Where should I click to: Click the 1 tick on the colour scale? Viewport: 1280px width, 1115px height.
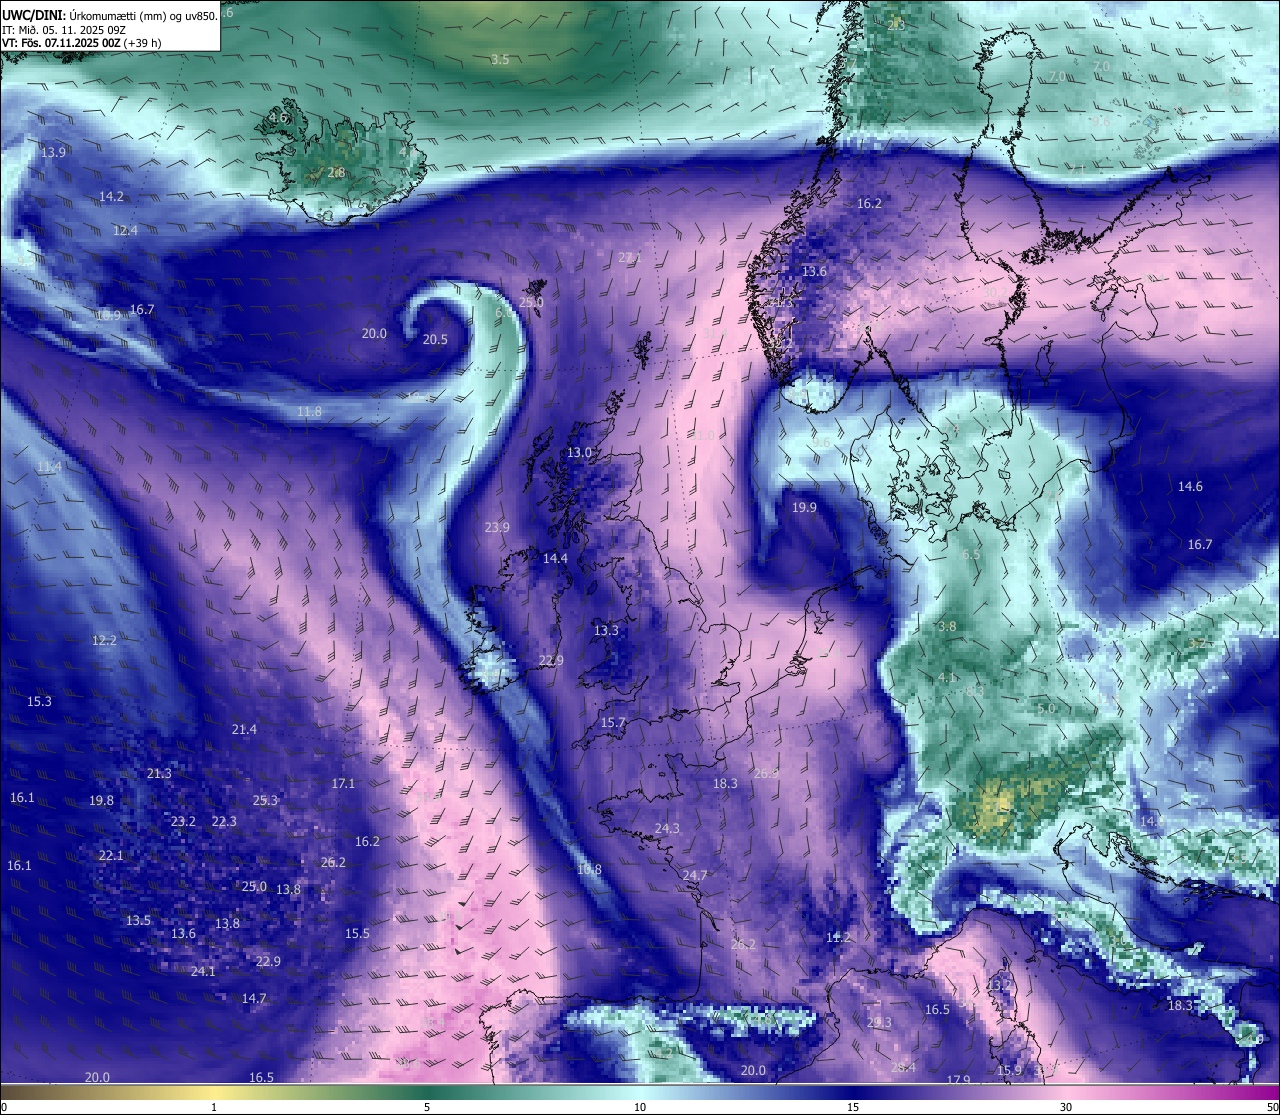click(x=214, y=1107)
